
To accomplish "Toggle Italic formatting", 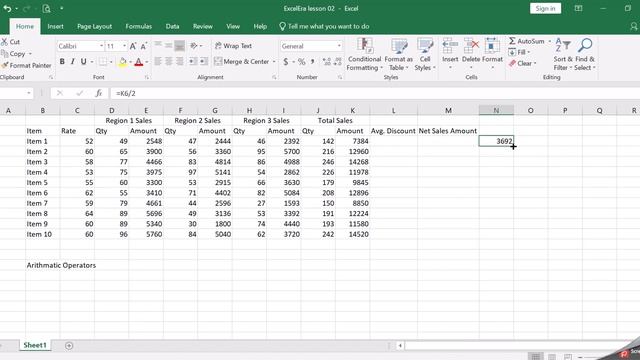I will tap(73, 62).
